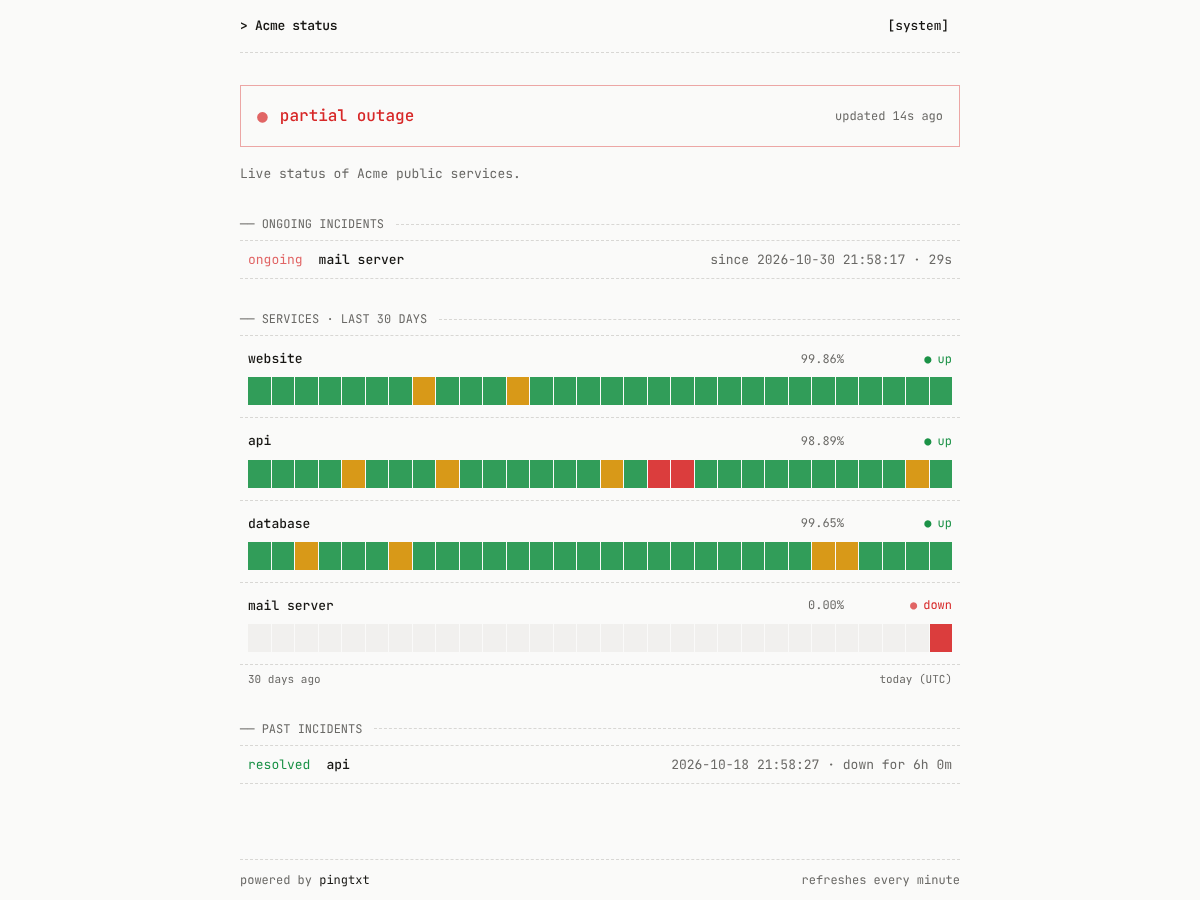Click the 'since 2026-10-30 21:58:17' timestamp
This screenshot has height=900, width=1200.
[x=807, y=260]
